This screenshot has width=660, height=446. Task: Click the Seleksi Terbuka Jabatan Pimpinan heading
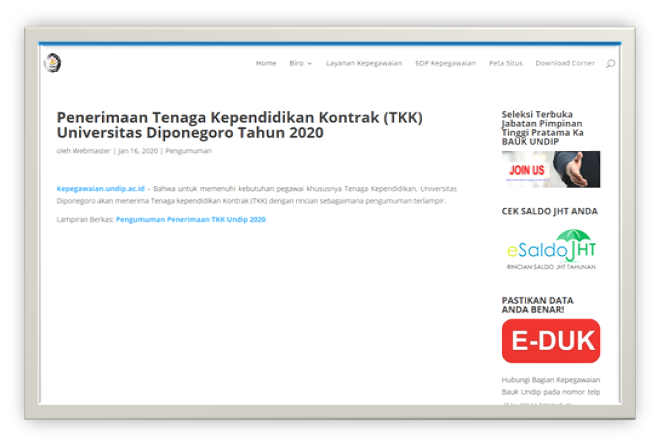pos(543,128)
